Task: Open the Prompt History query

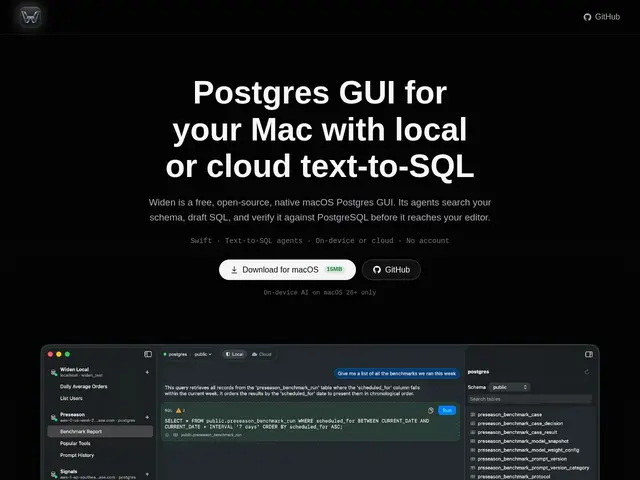Action: click(77, 455)
